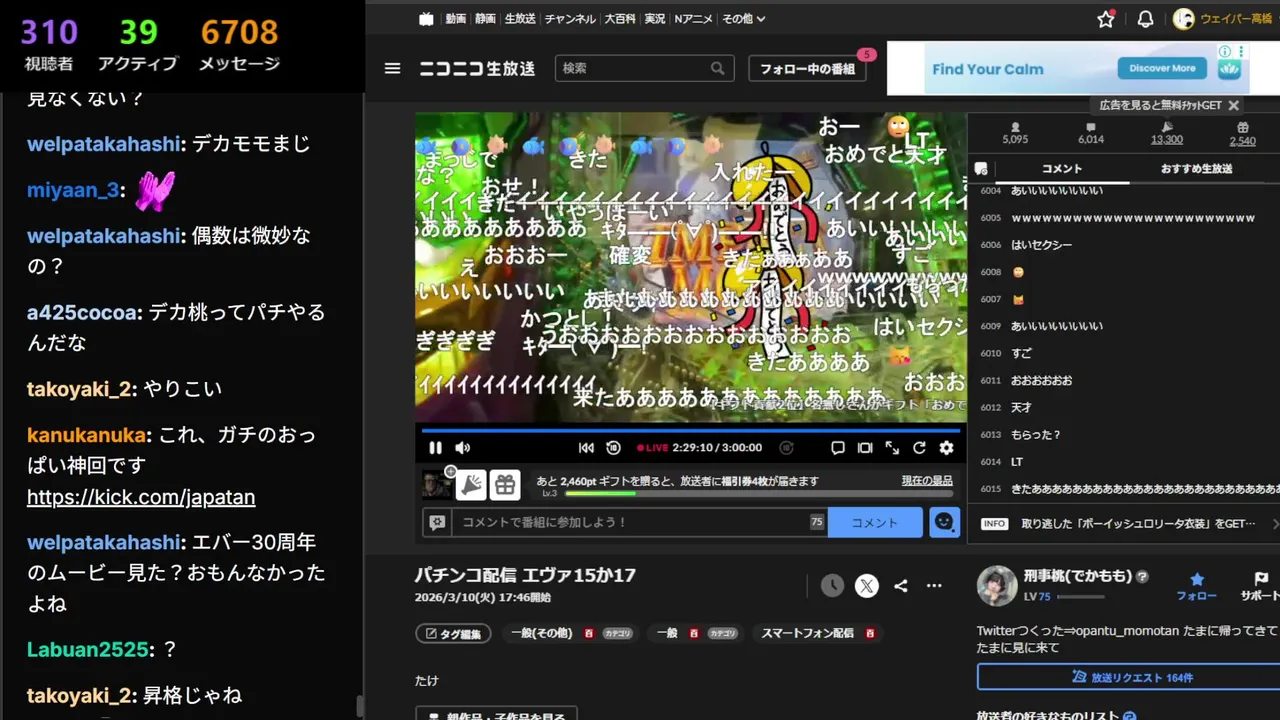
Task: Open the hamburger site menu
Action: (392, 68)
